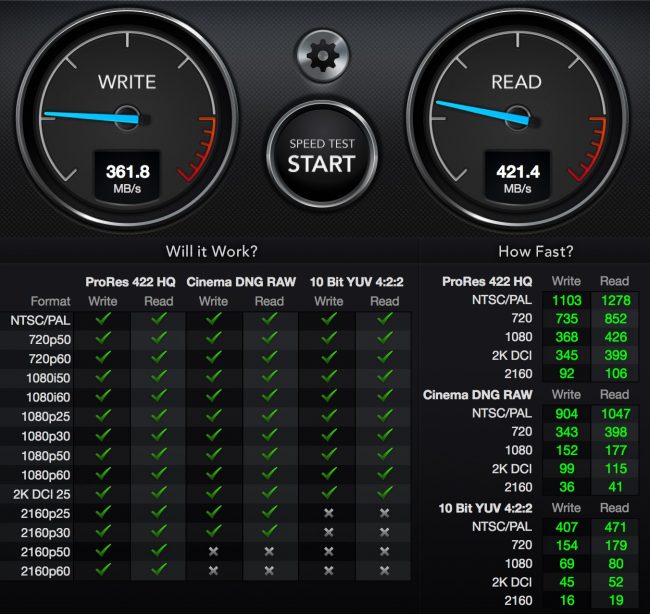Click 'Cinema DNG RAW' header in Will it Work

(x=241, y=282)
